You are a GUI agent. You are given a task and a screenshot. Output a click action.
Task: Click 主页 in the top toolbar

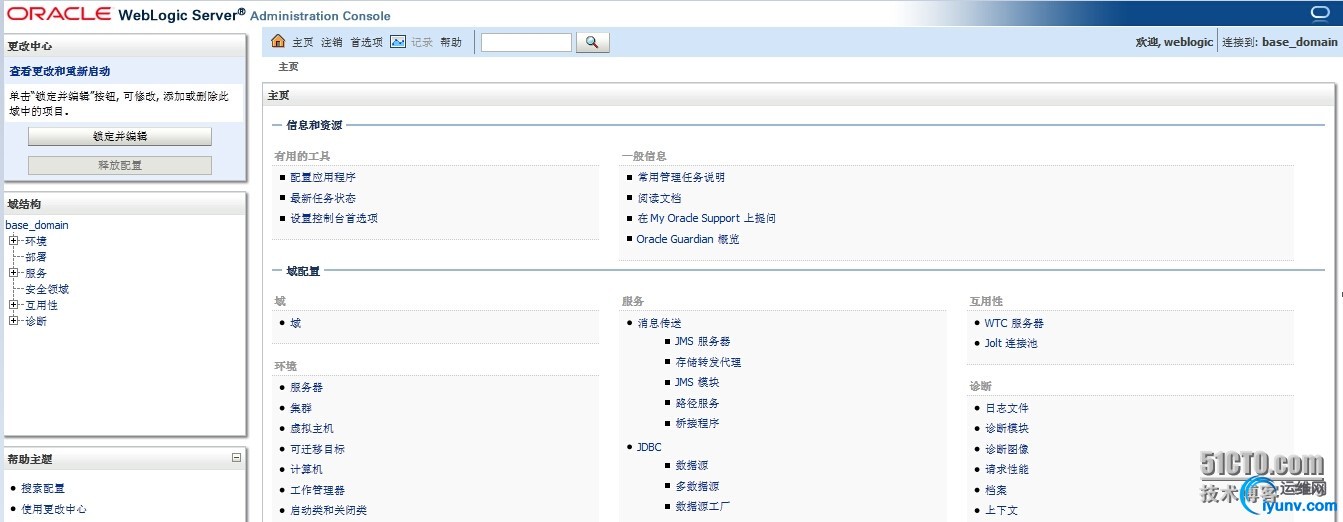pyautogui.click(x=303, y=42)
